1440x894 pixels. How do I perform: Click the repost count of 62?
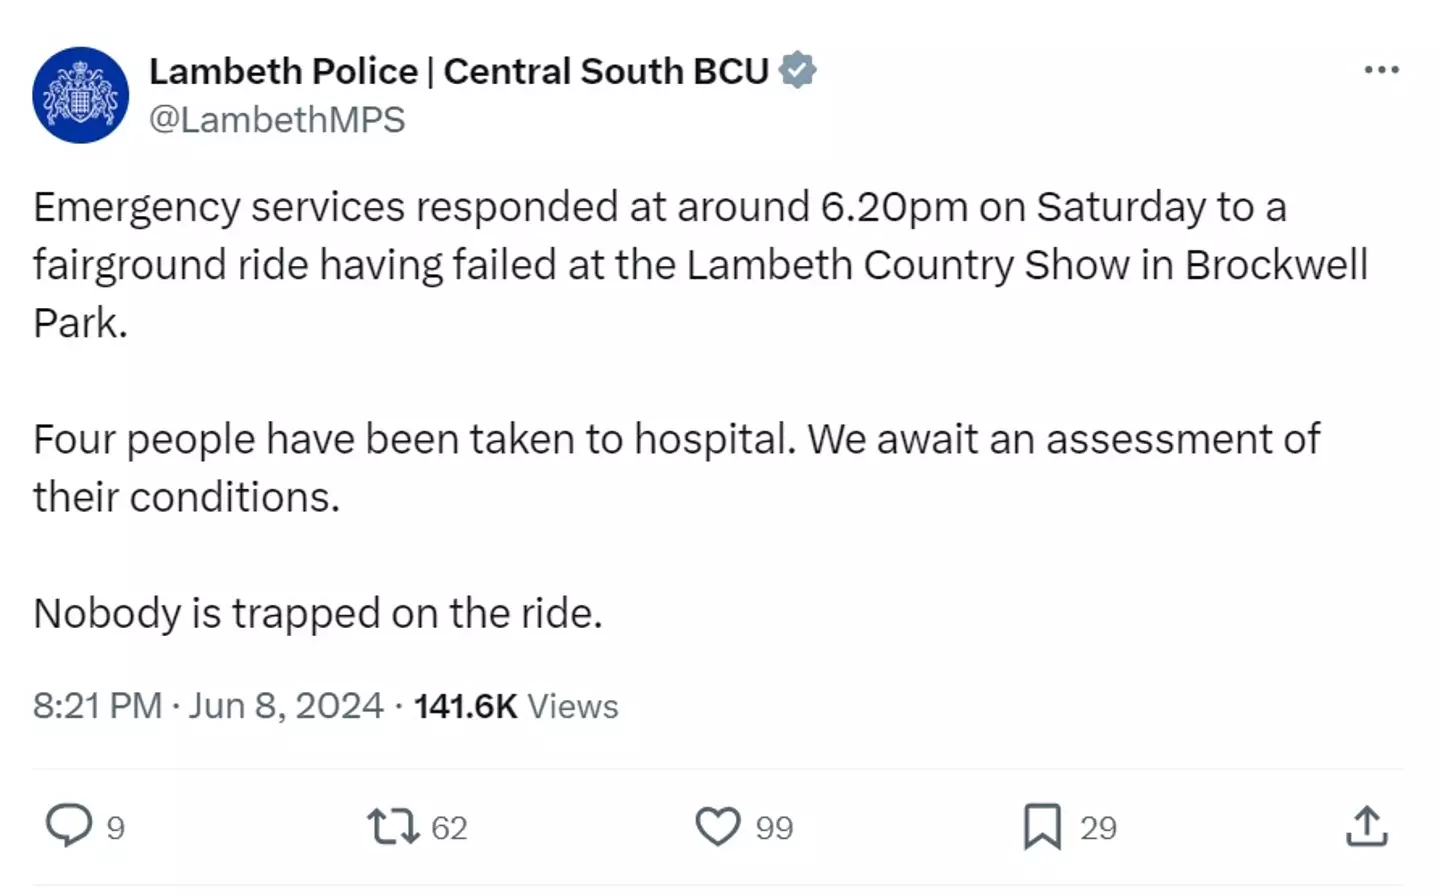tap(449, 828)
